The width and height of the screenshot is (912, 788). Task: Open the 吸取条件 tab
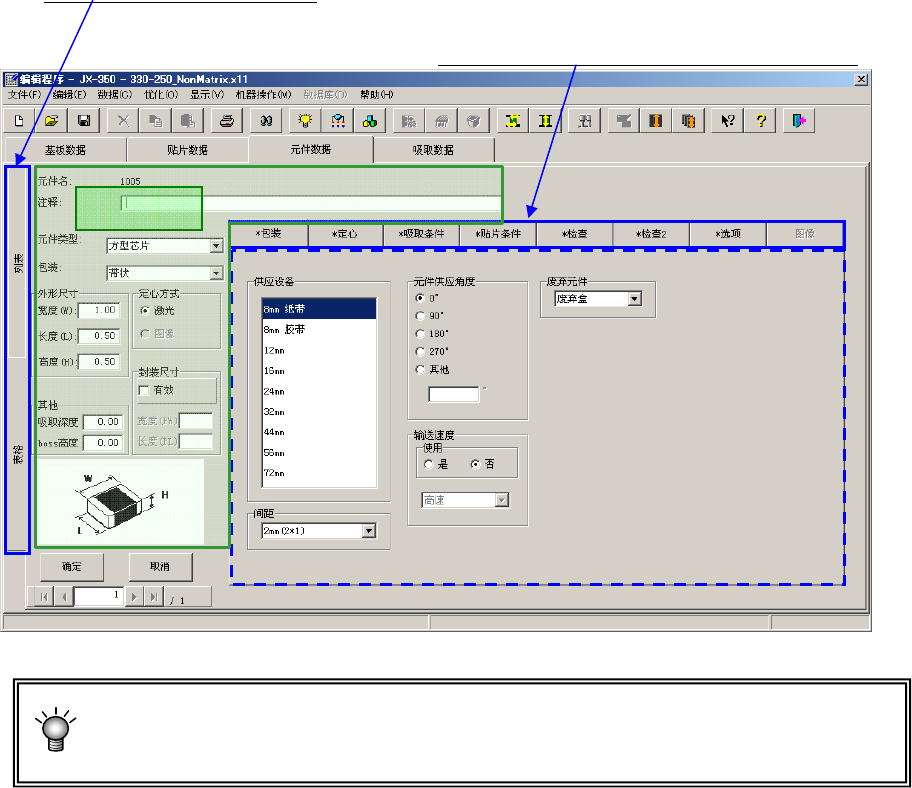pyautogui.click(x=421, y=233)
